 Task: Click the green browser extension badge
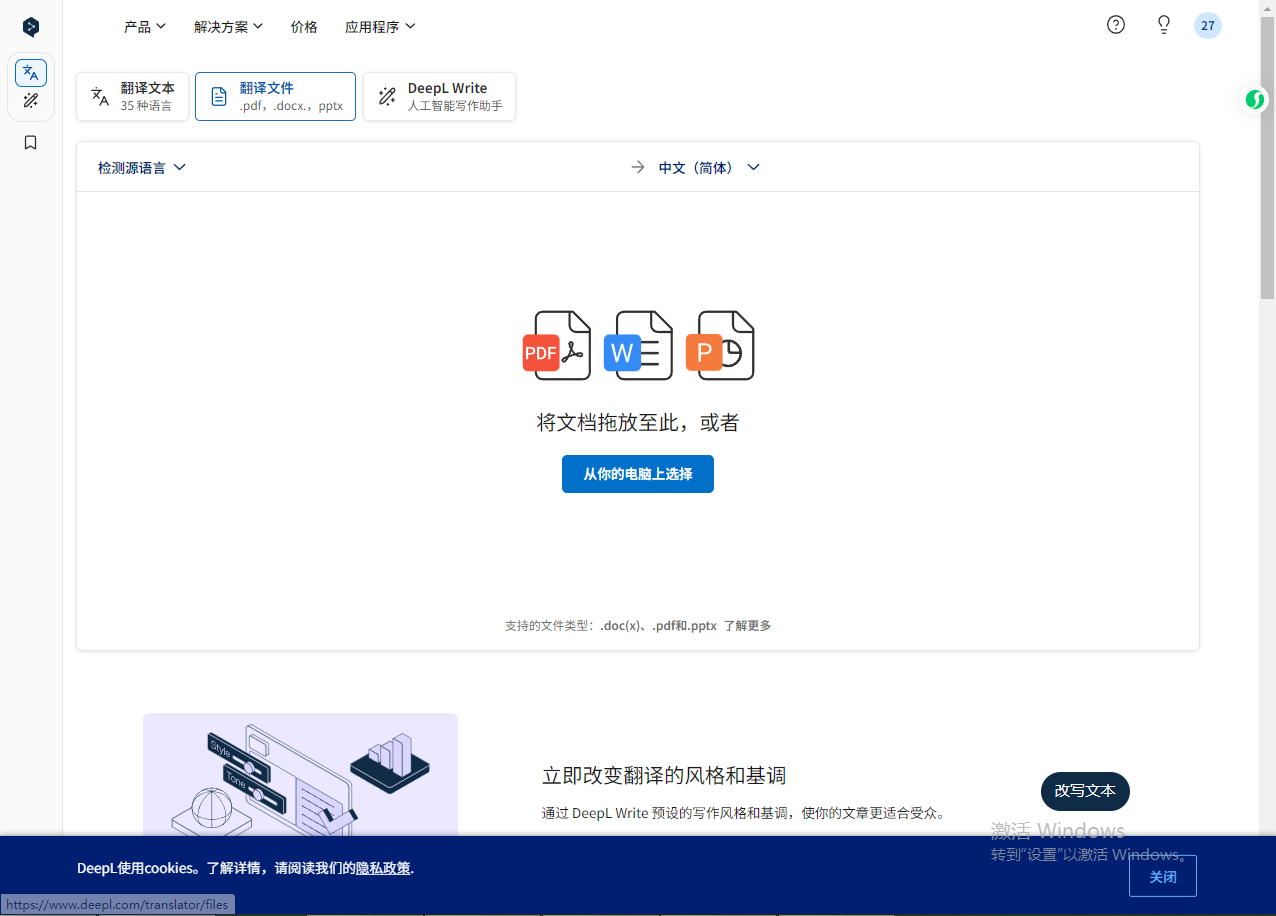click(x=1254, y=99)
